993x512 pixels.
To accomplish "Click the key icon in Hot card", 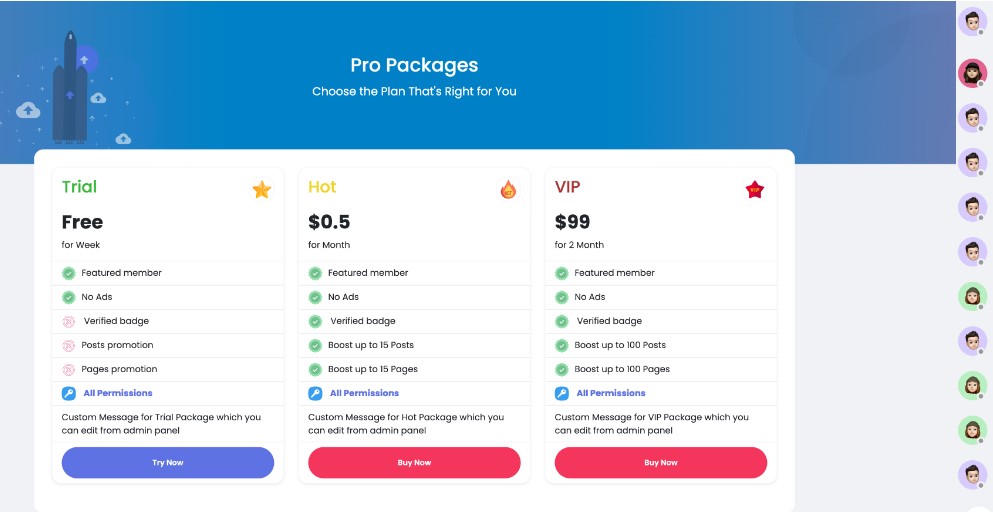I will click(315, 393).
